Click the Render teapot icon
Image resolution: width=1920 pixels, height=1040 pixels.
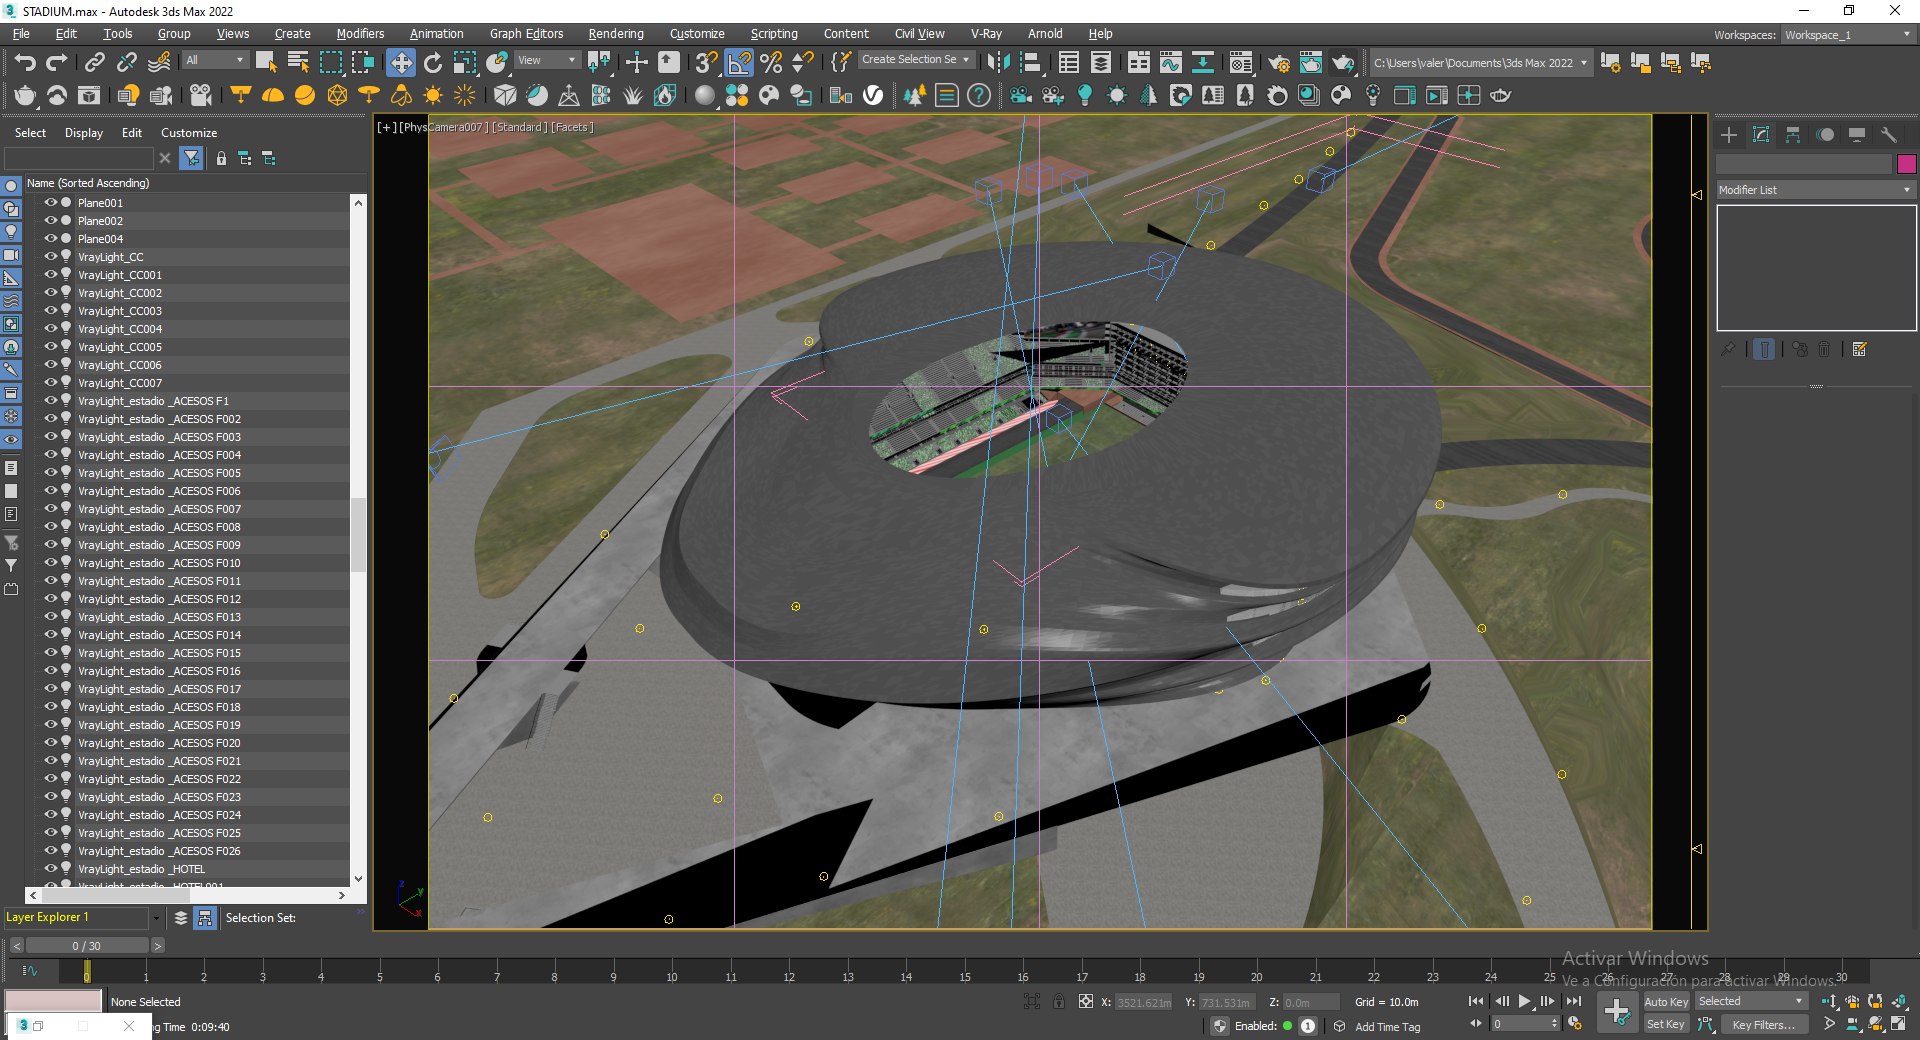pos(1342,62)
